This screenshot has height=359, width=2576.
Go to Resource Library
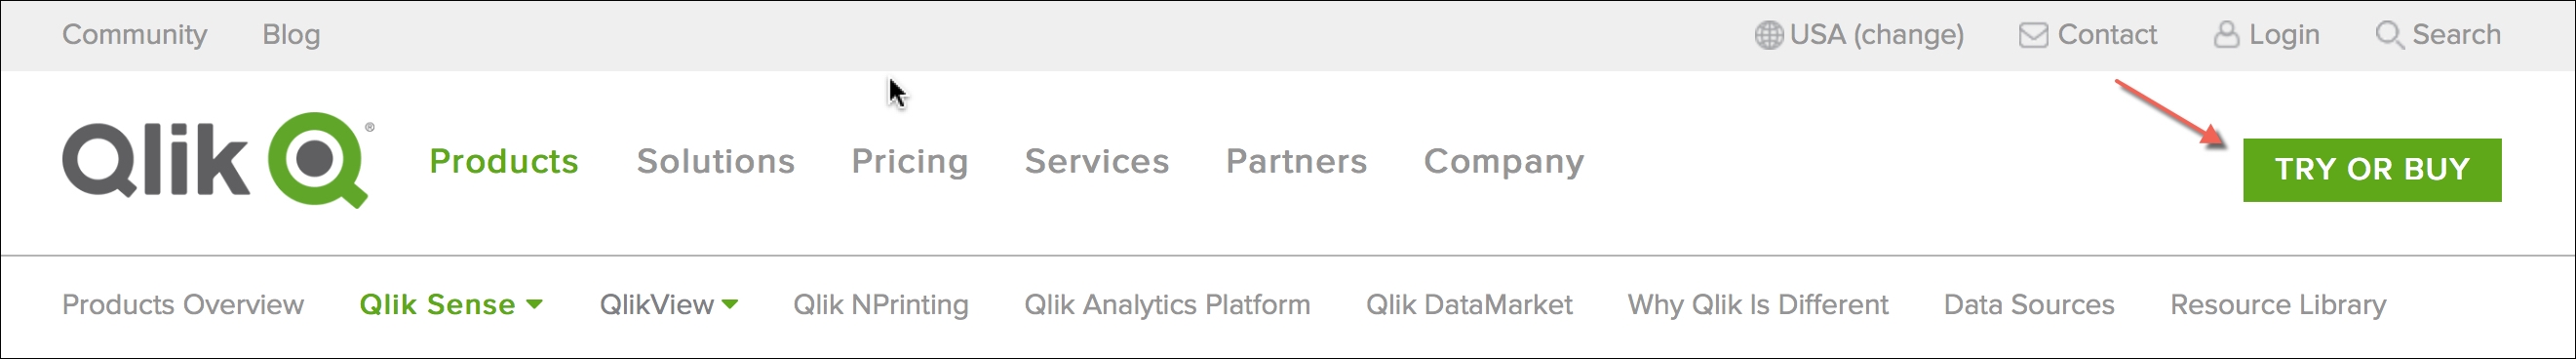click(2277, 304)
